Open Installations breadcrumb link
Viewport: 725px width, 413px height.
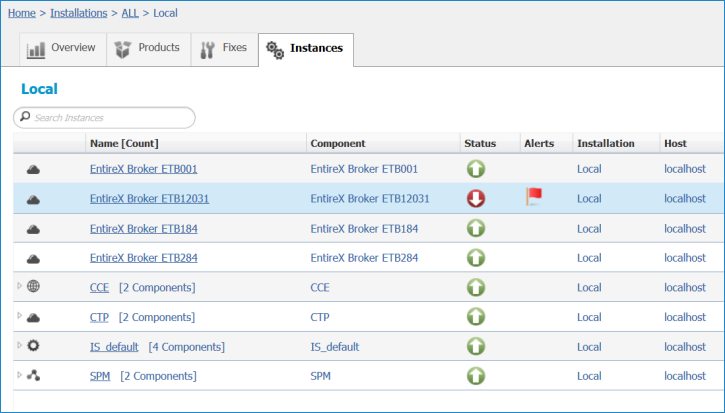[x=79, y=13]
